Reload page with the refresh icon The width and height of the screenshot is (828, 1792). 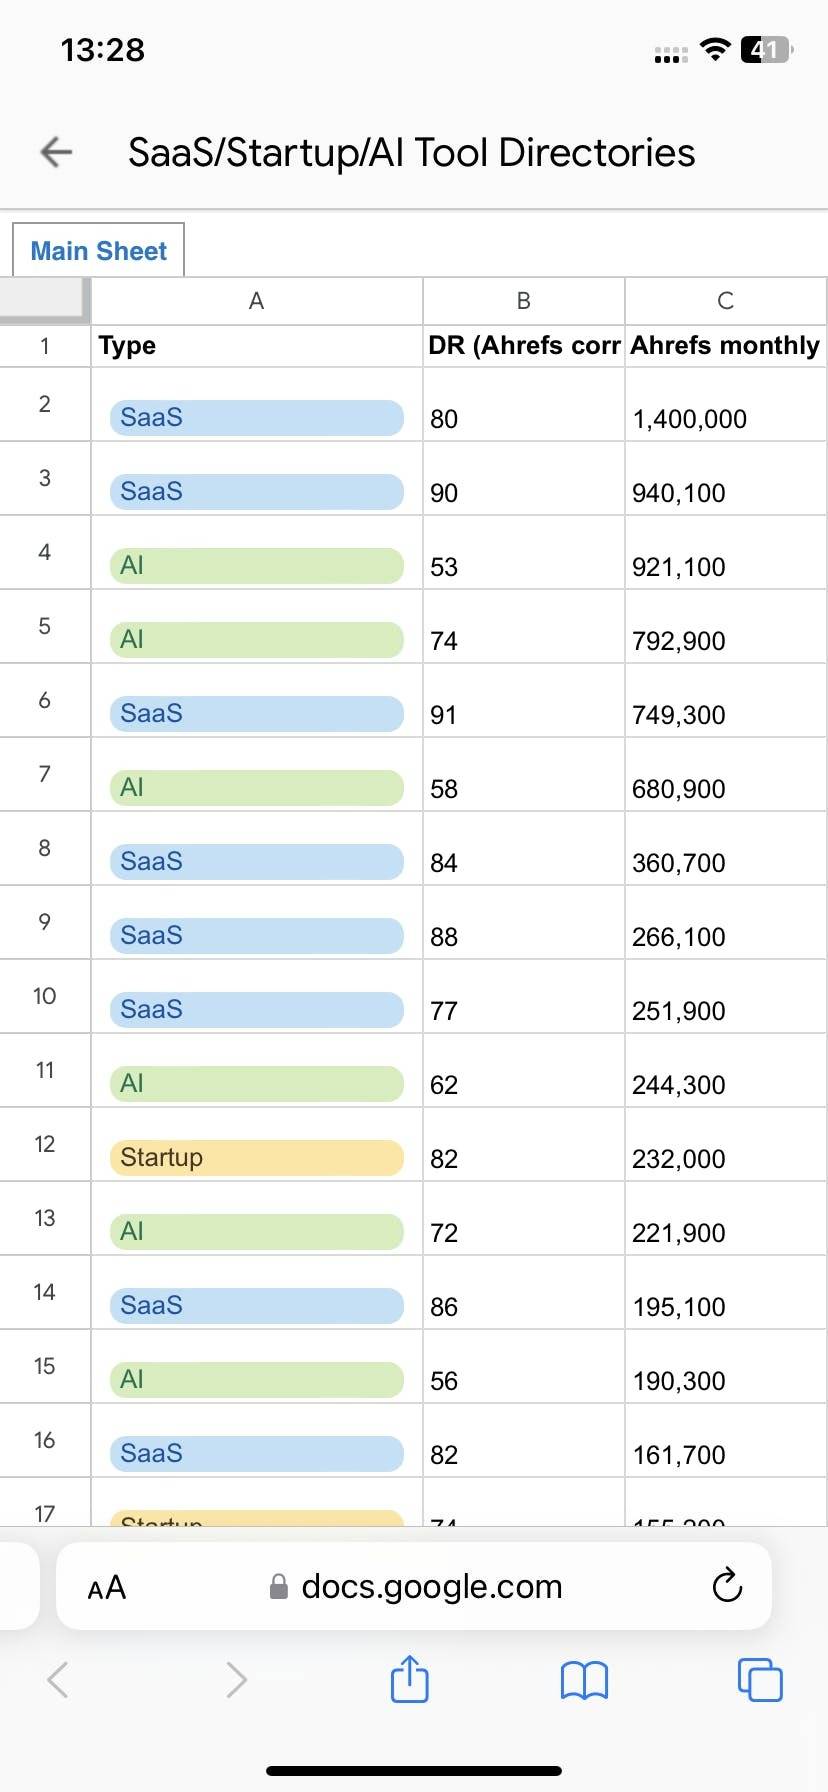pyautogui.click(x=726, y=1586)
